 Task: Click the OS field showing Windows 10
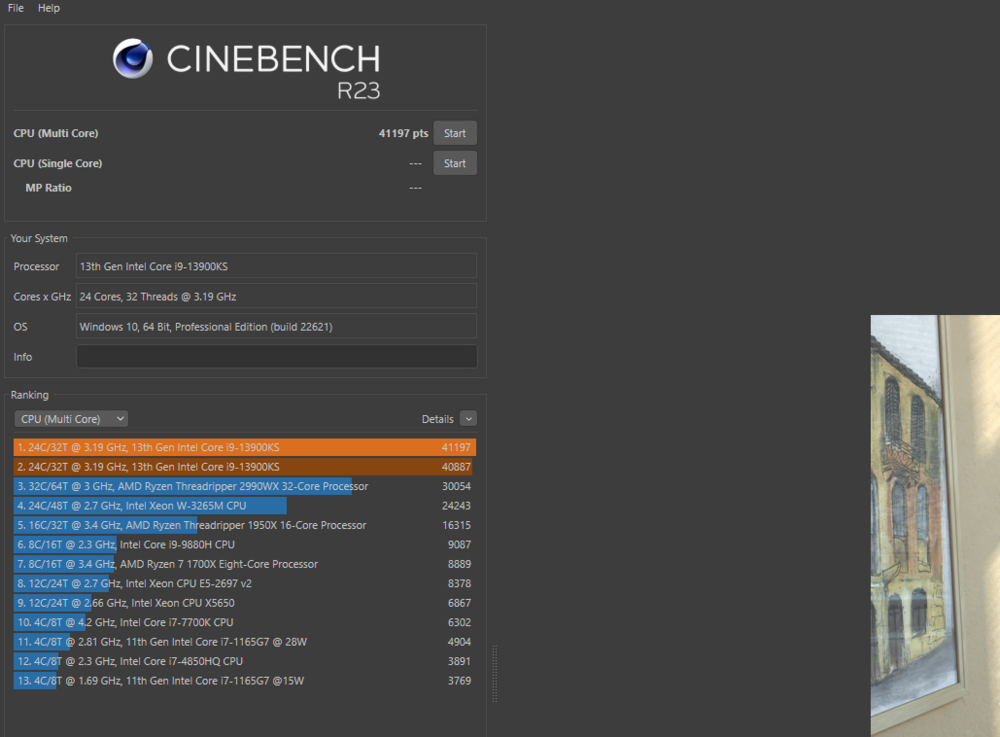(x=276, y=327)
